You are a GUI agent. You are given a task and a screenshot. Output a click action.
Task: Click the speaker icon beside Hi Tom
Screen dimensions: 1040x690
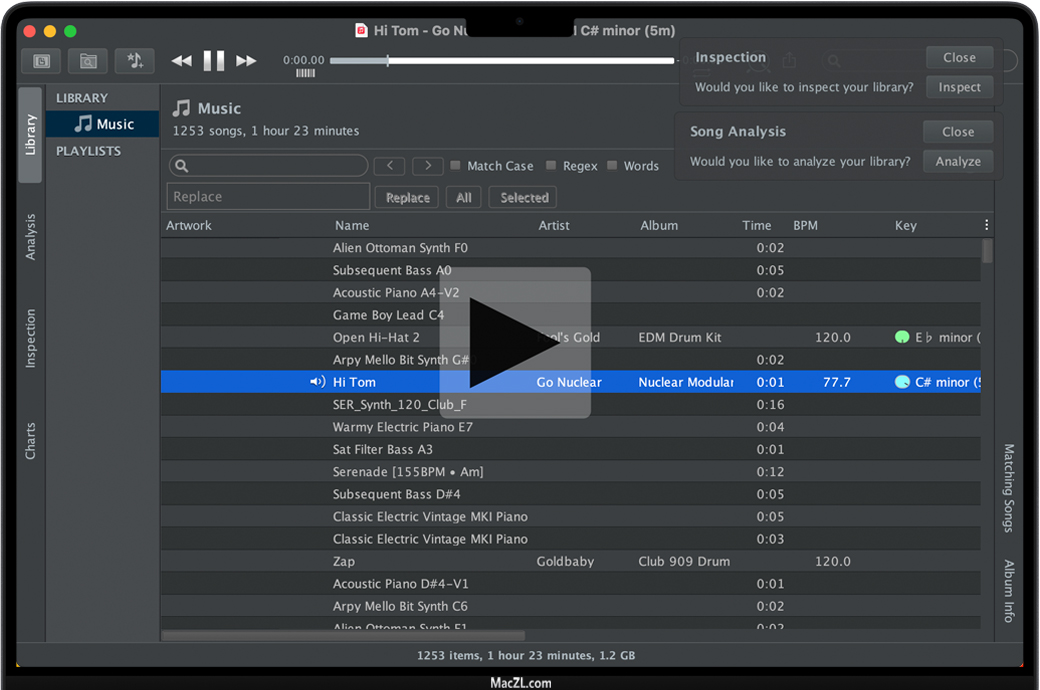tap(317, 382)
